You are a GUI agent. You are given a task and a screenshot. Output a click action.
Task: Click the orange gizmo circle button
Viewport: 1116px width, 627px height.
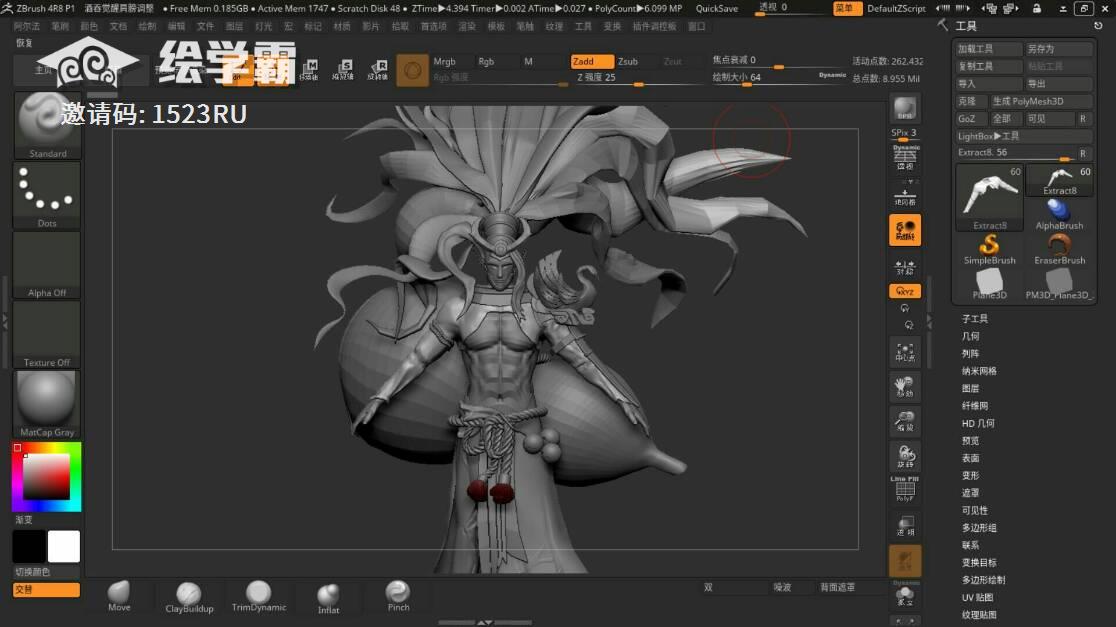(x=412, y=70)
